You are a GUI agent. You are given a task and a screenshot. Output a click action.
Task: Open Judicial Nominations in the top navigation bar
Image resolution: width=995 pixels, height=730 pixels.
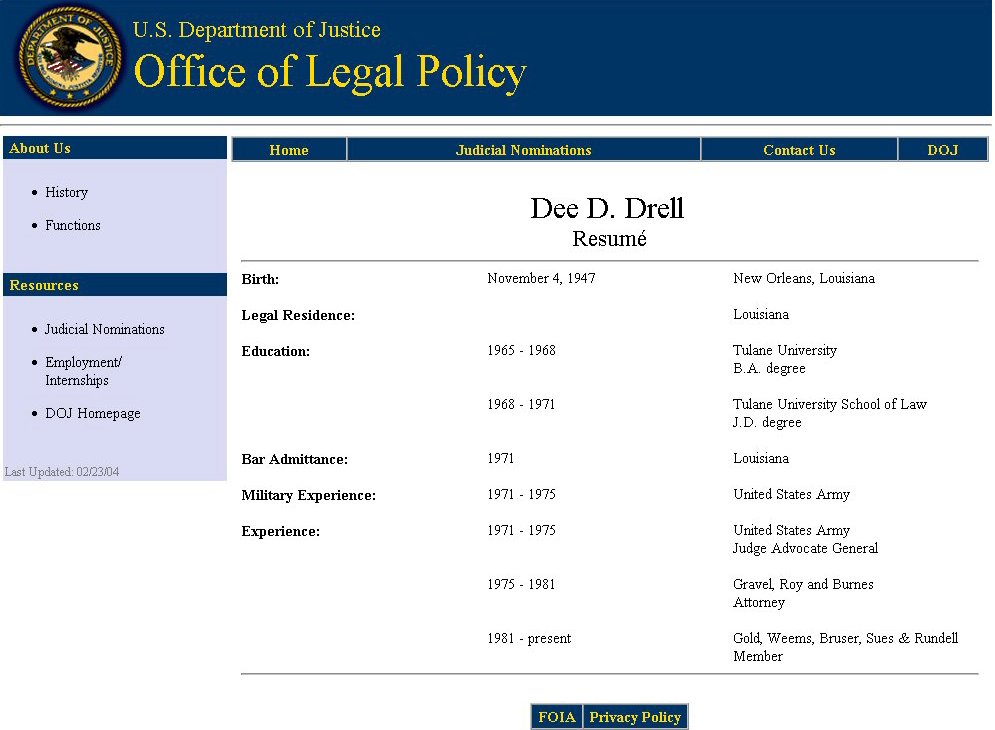tap(524, 150)
